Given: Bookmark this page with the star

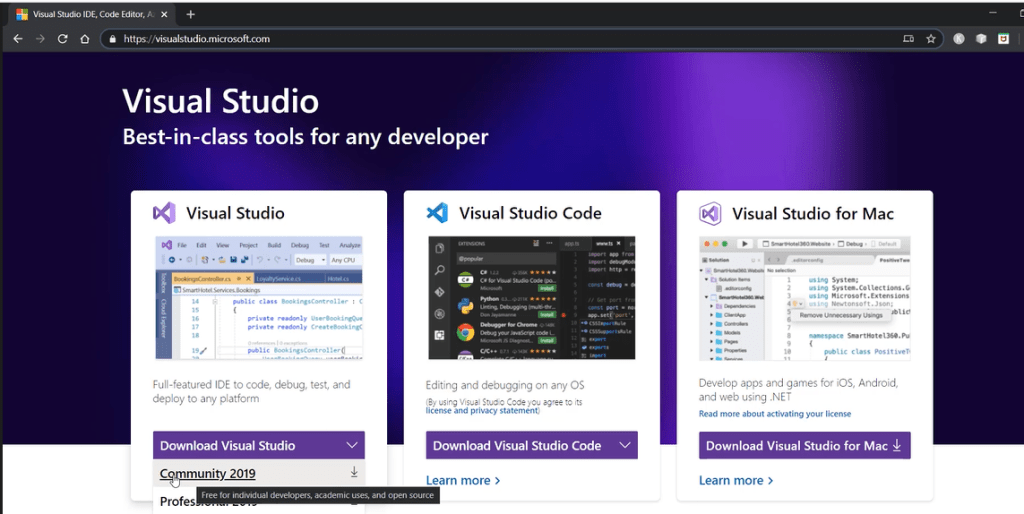Looking at the screenshot, I should pyautogui.click(x=931, y=39).
